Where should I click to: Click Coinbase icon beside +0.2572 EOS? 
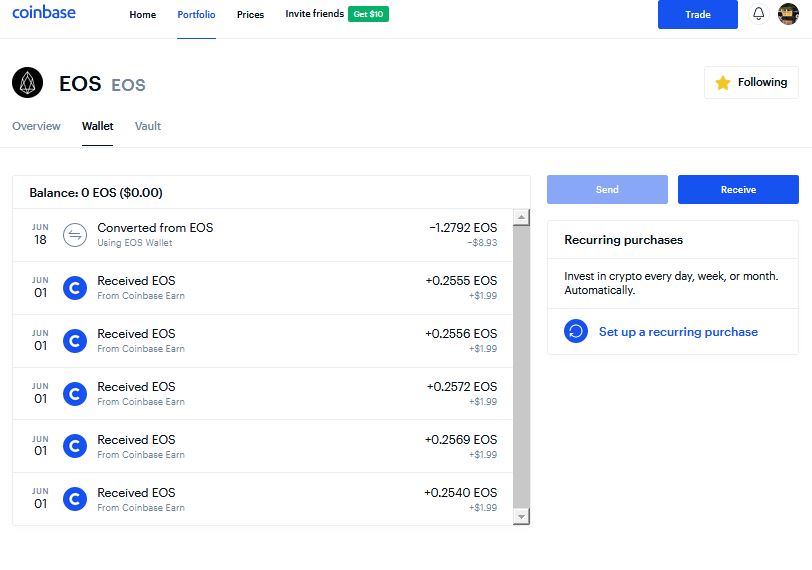click(75, 394)
